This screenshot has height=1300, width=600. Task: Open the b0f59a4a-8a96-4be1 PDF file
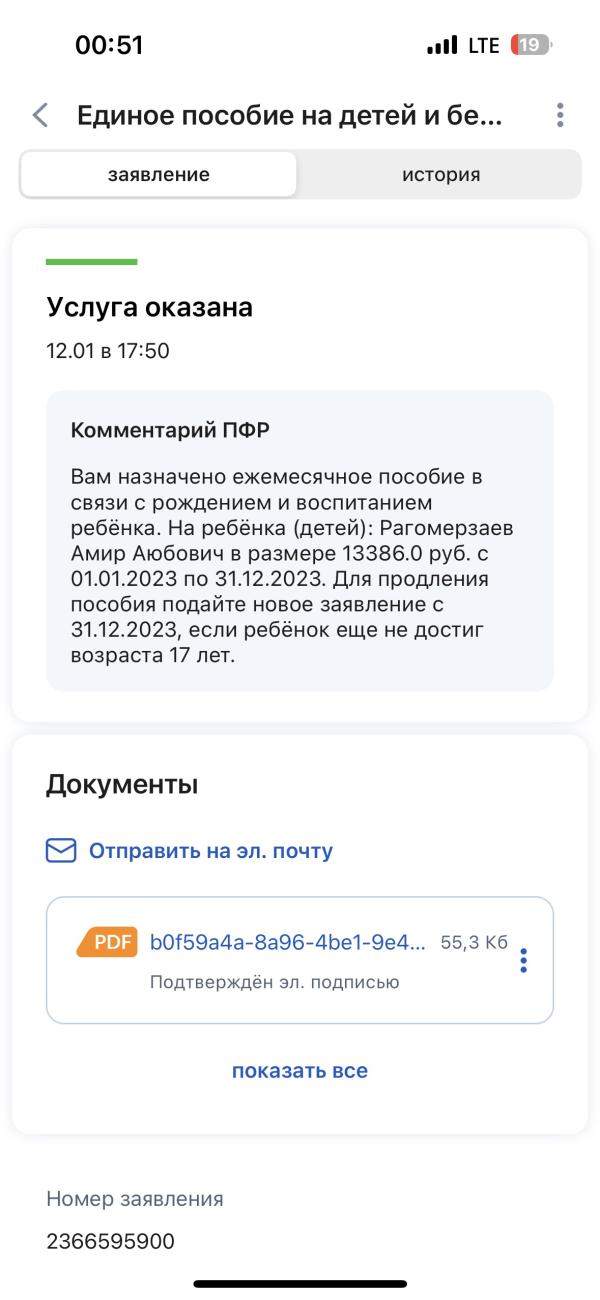(x=288, y=942)
